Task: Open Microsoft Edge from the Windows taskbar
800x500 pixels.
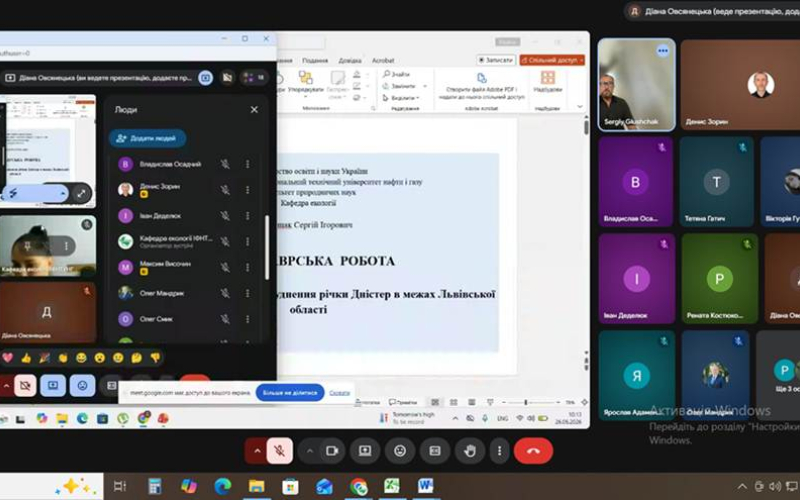Action: (222, 486)
